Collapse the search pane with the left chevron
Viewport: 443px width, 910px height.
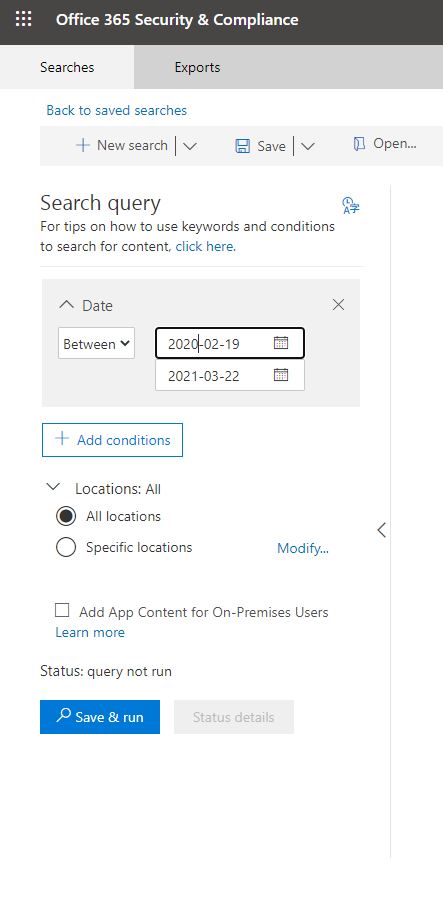[381, 530]
